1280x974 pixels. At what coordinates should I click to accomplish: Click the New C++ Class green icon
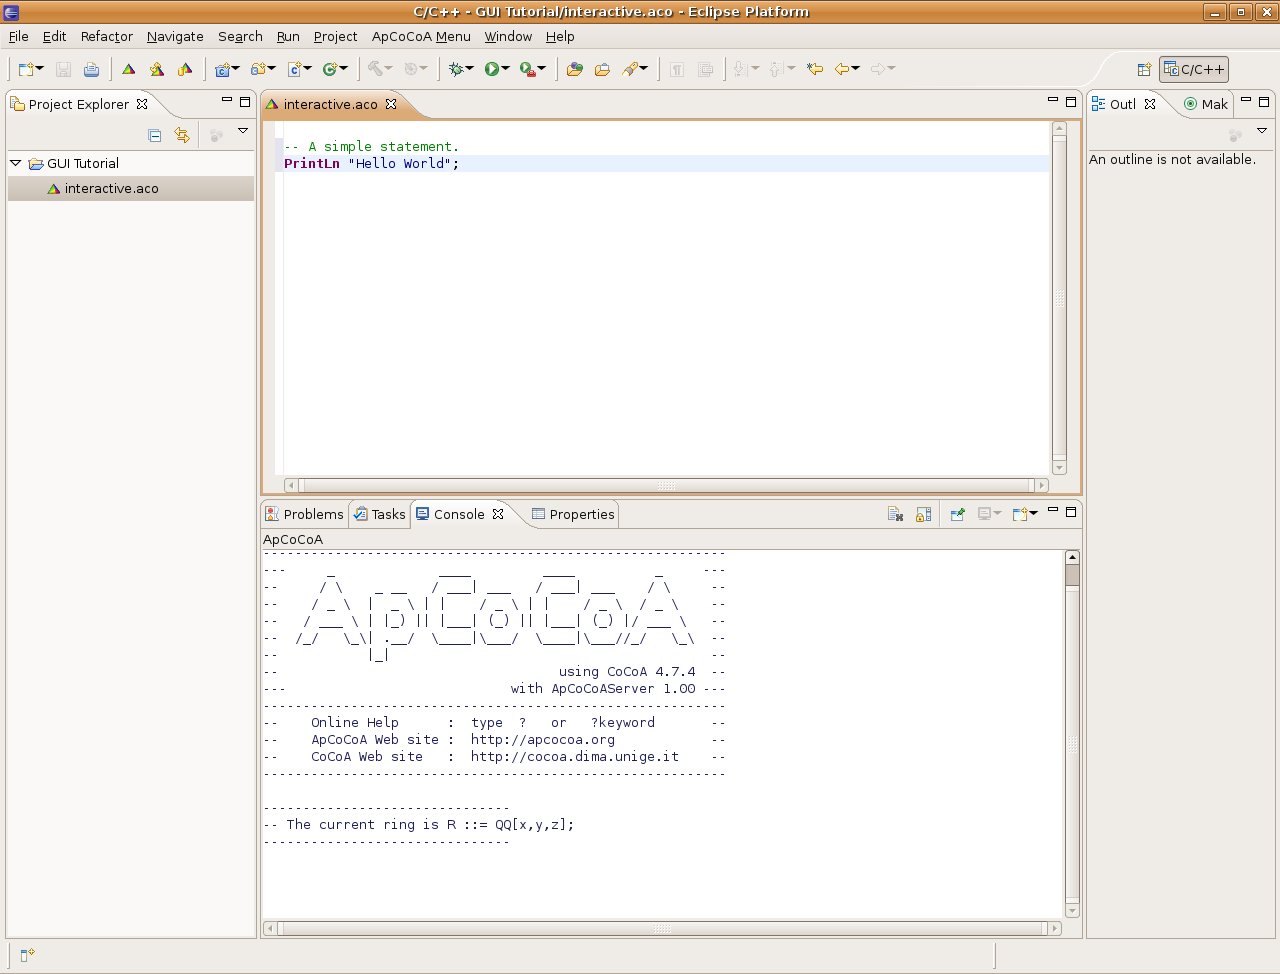click(x=329, y=69)
